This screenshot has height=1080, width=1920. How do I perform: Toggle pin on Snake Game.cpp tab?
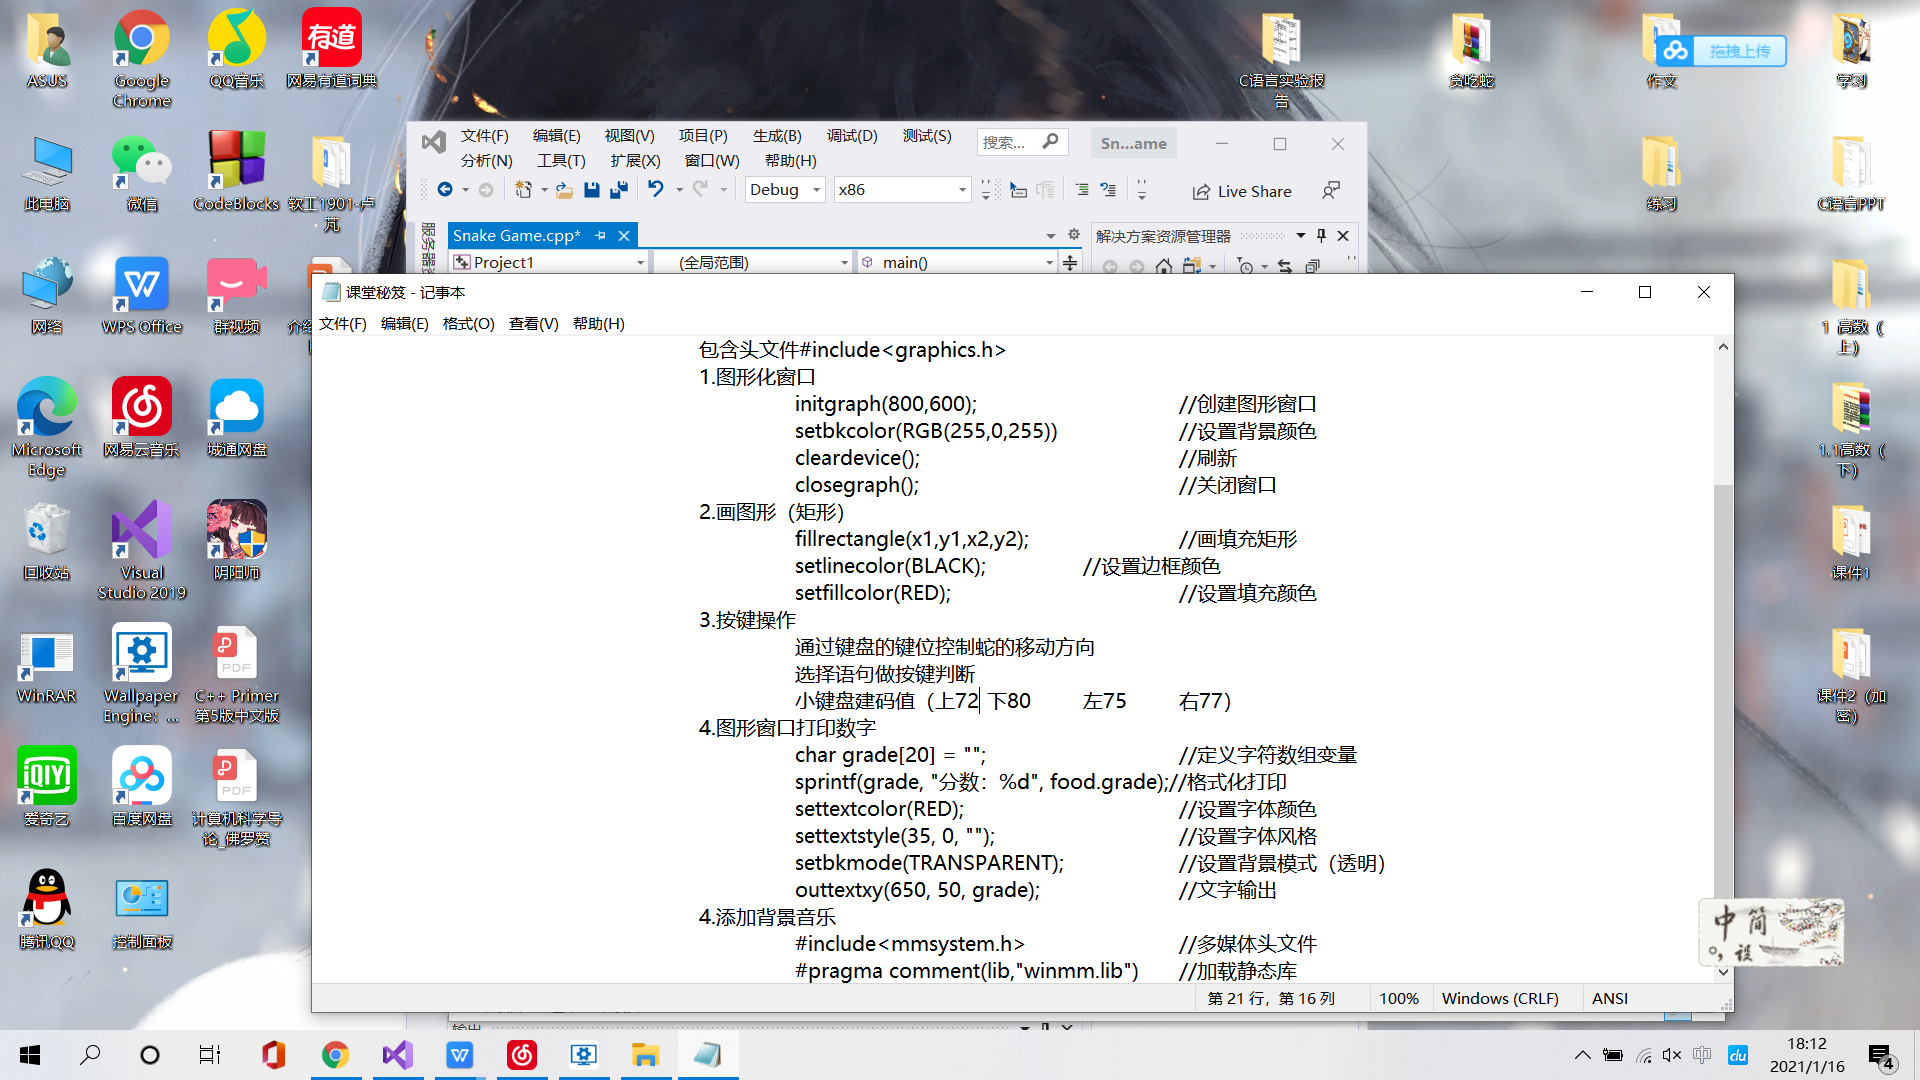click(601, 236)
